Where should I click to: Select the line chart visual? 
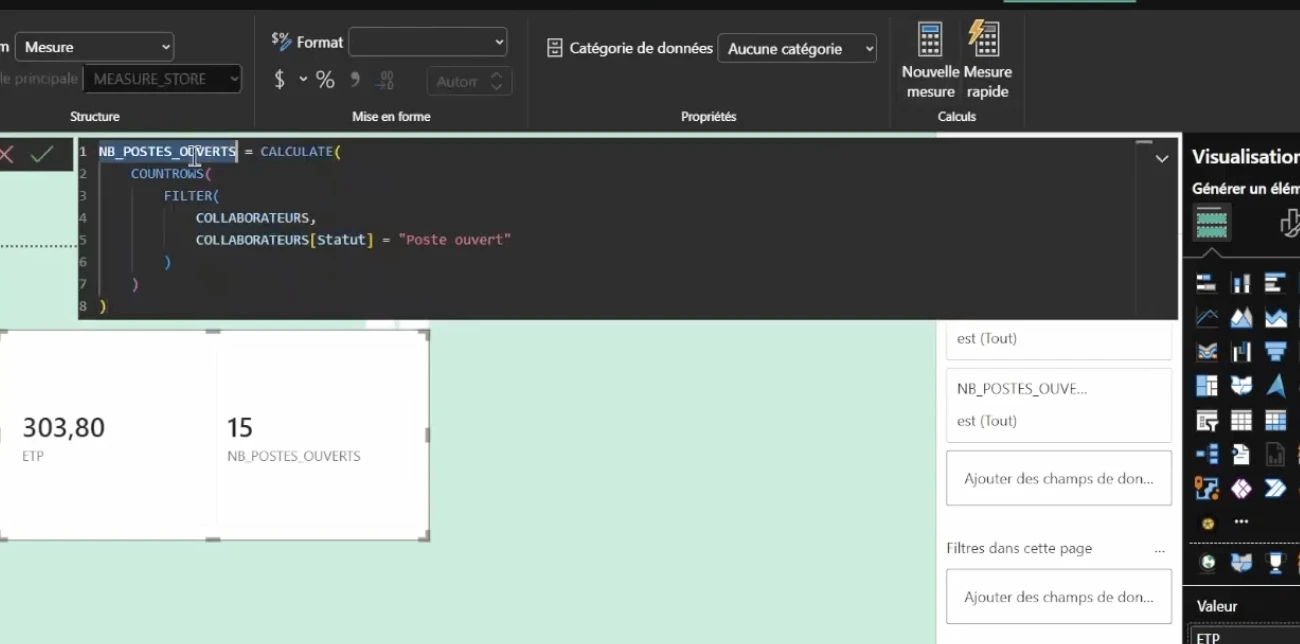point(1207,318)
